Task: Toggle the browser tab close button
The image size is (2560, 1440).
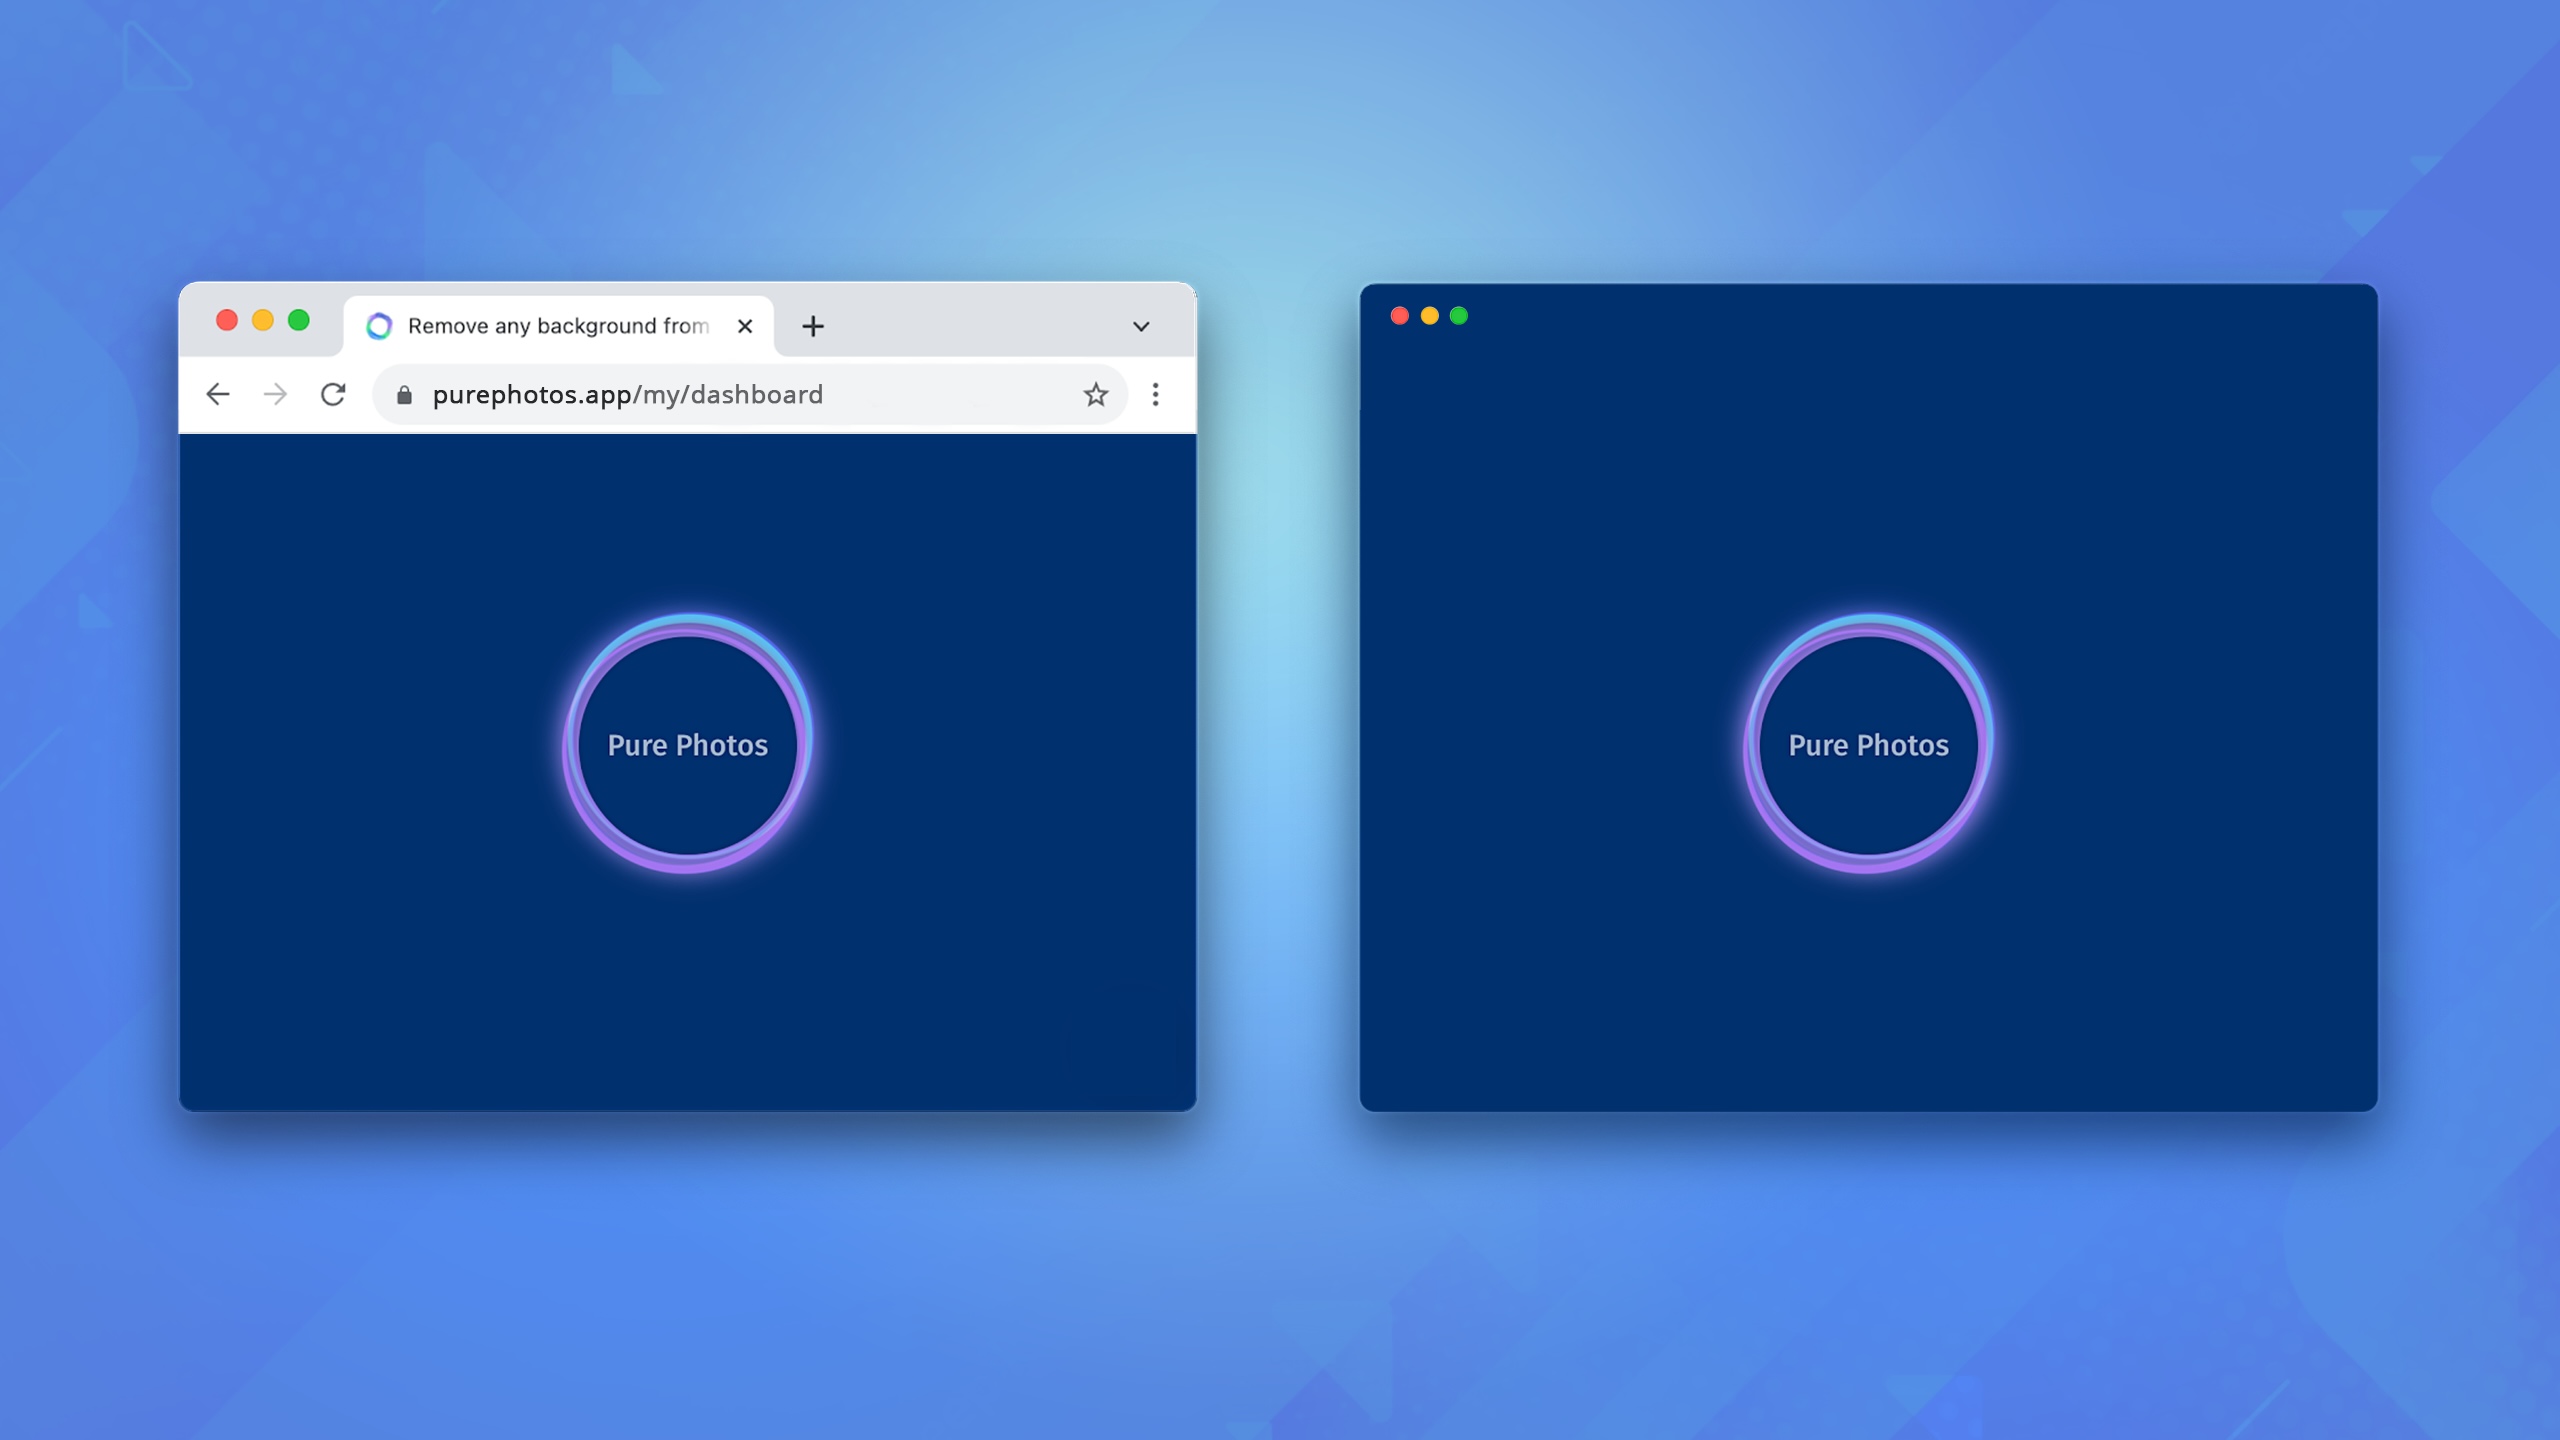Action: click(745, 325)
